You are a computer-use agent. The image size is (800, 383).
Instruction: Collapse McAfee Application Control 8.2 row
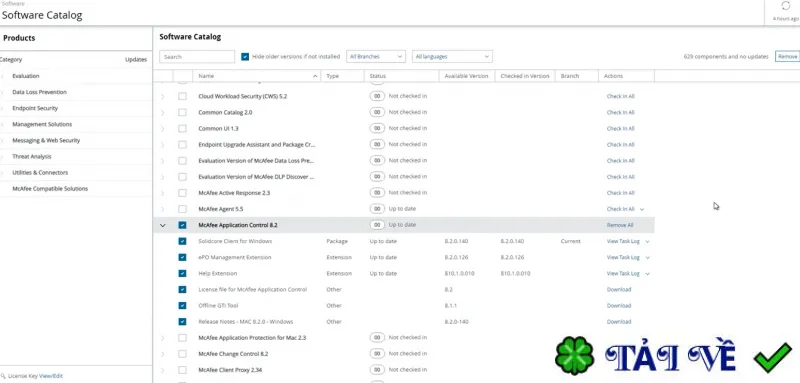click(x=163, y=225)
